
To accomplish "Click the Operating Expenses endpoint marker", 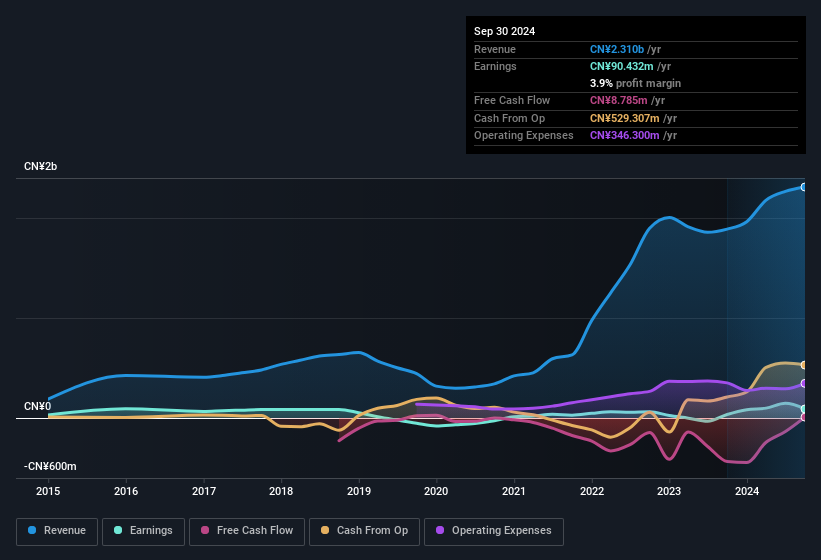I will [804, 384].
